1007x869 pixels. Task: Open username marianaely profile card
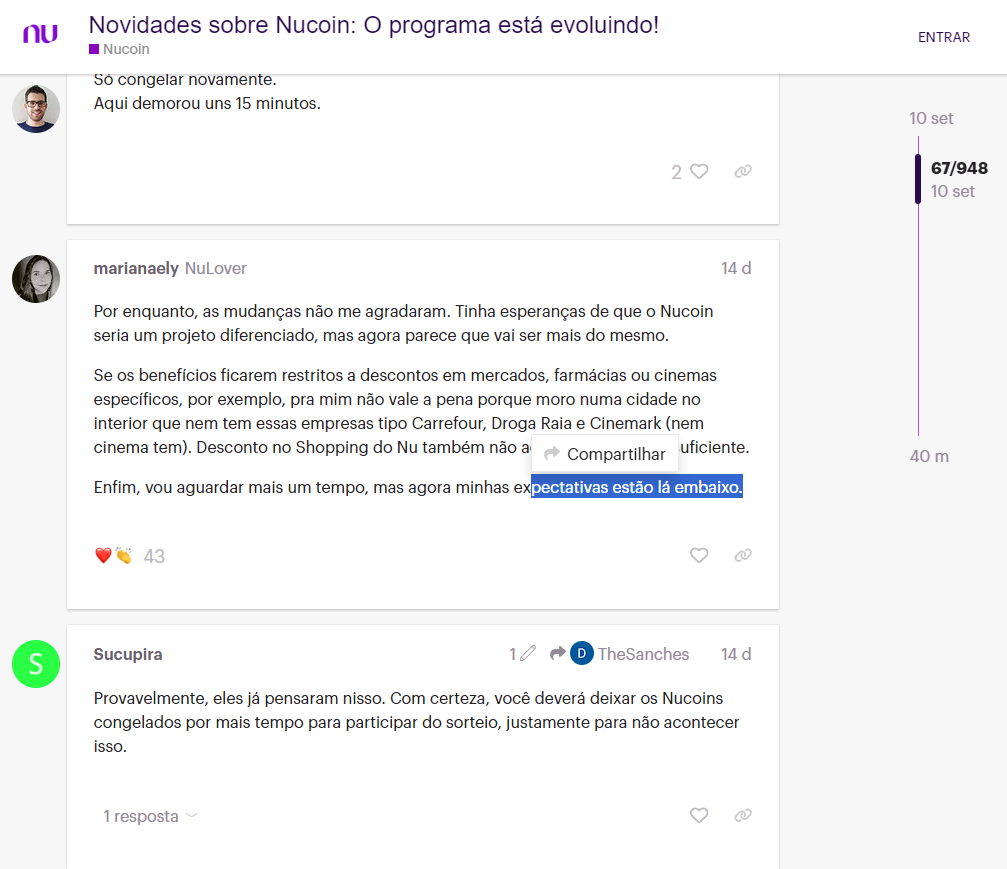136,268
